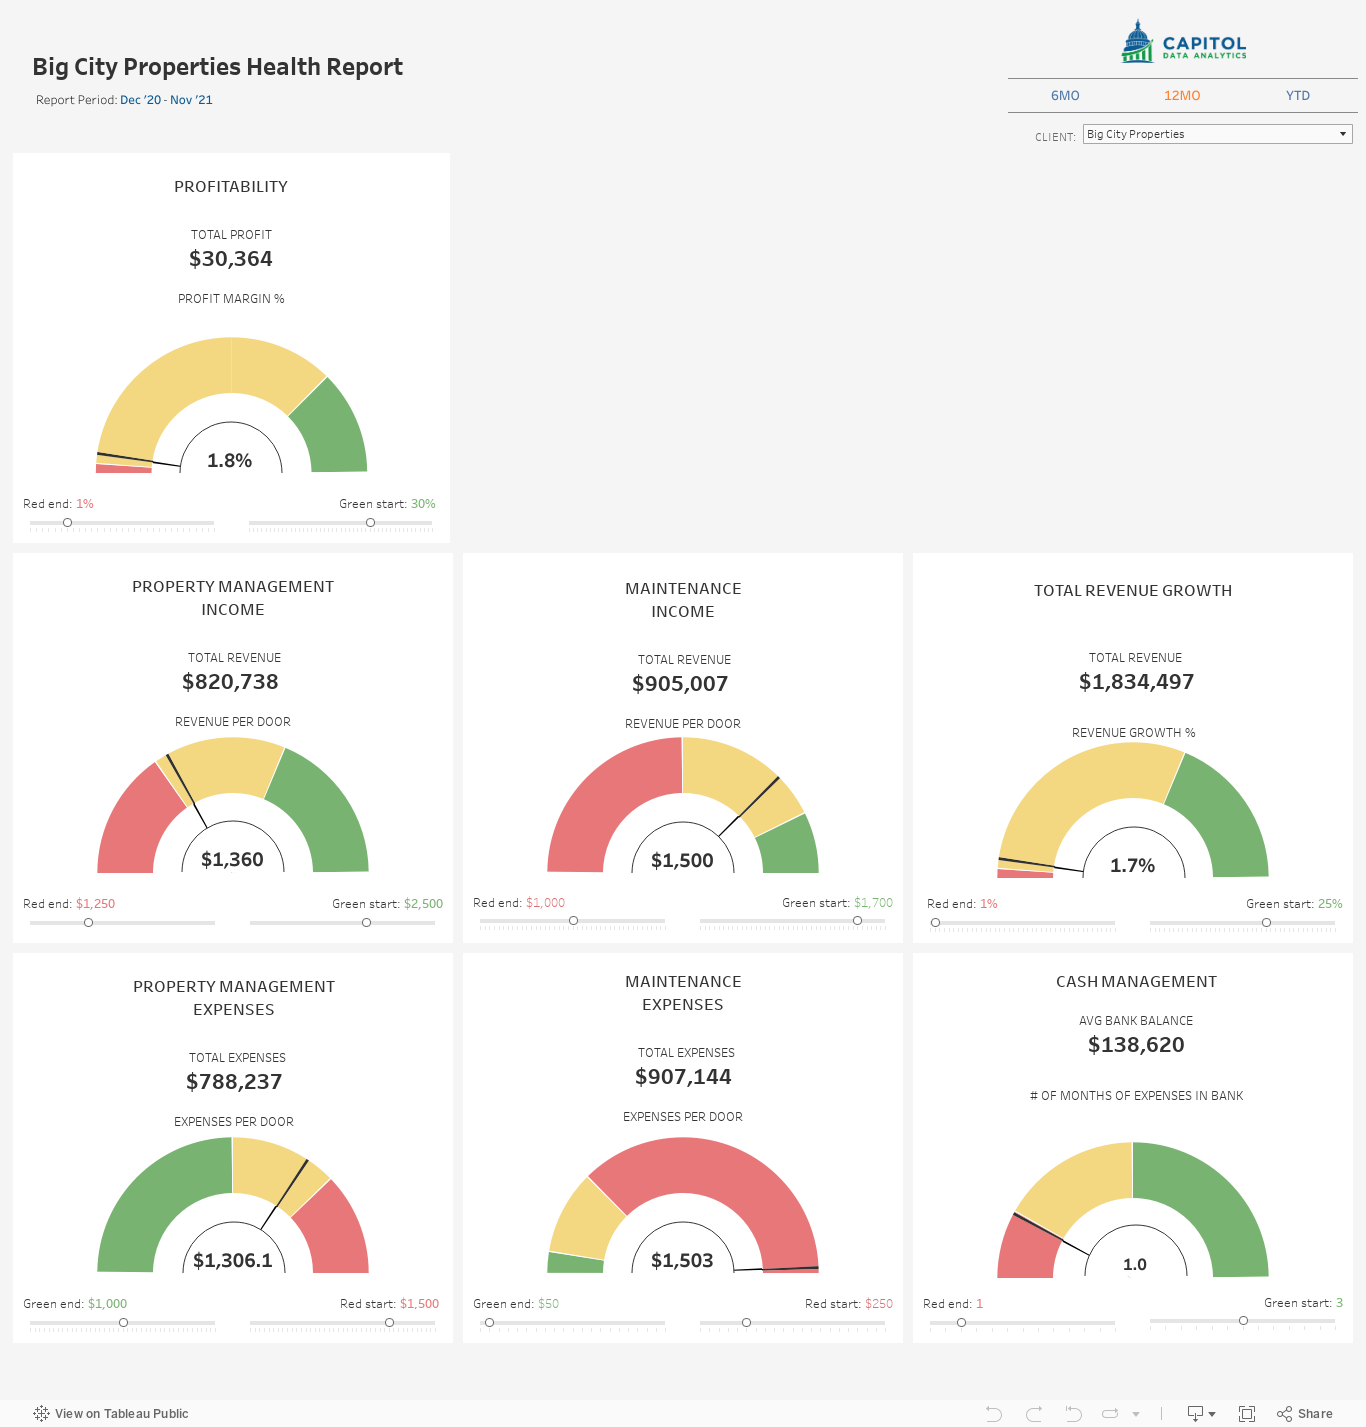Click the Total Revenue value $1,834,497
Image resolution: width=1366 pixels, height=1427 pixels.
(x=1136, y=682)
